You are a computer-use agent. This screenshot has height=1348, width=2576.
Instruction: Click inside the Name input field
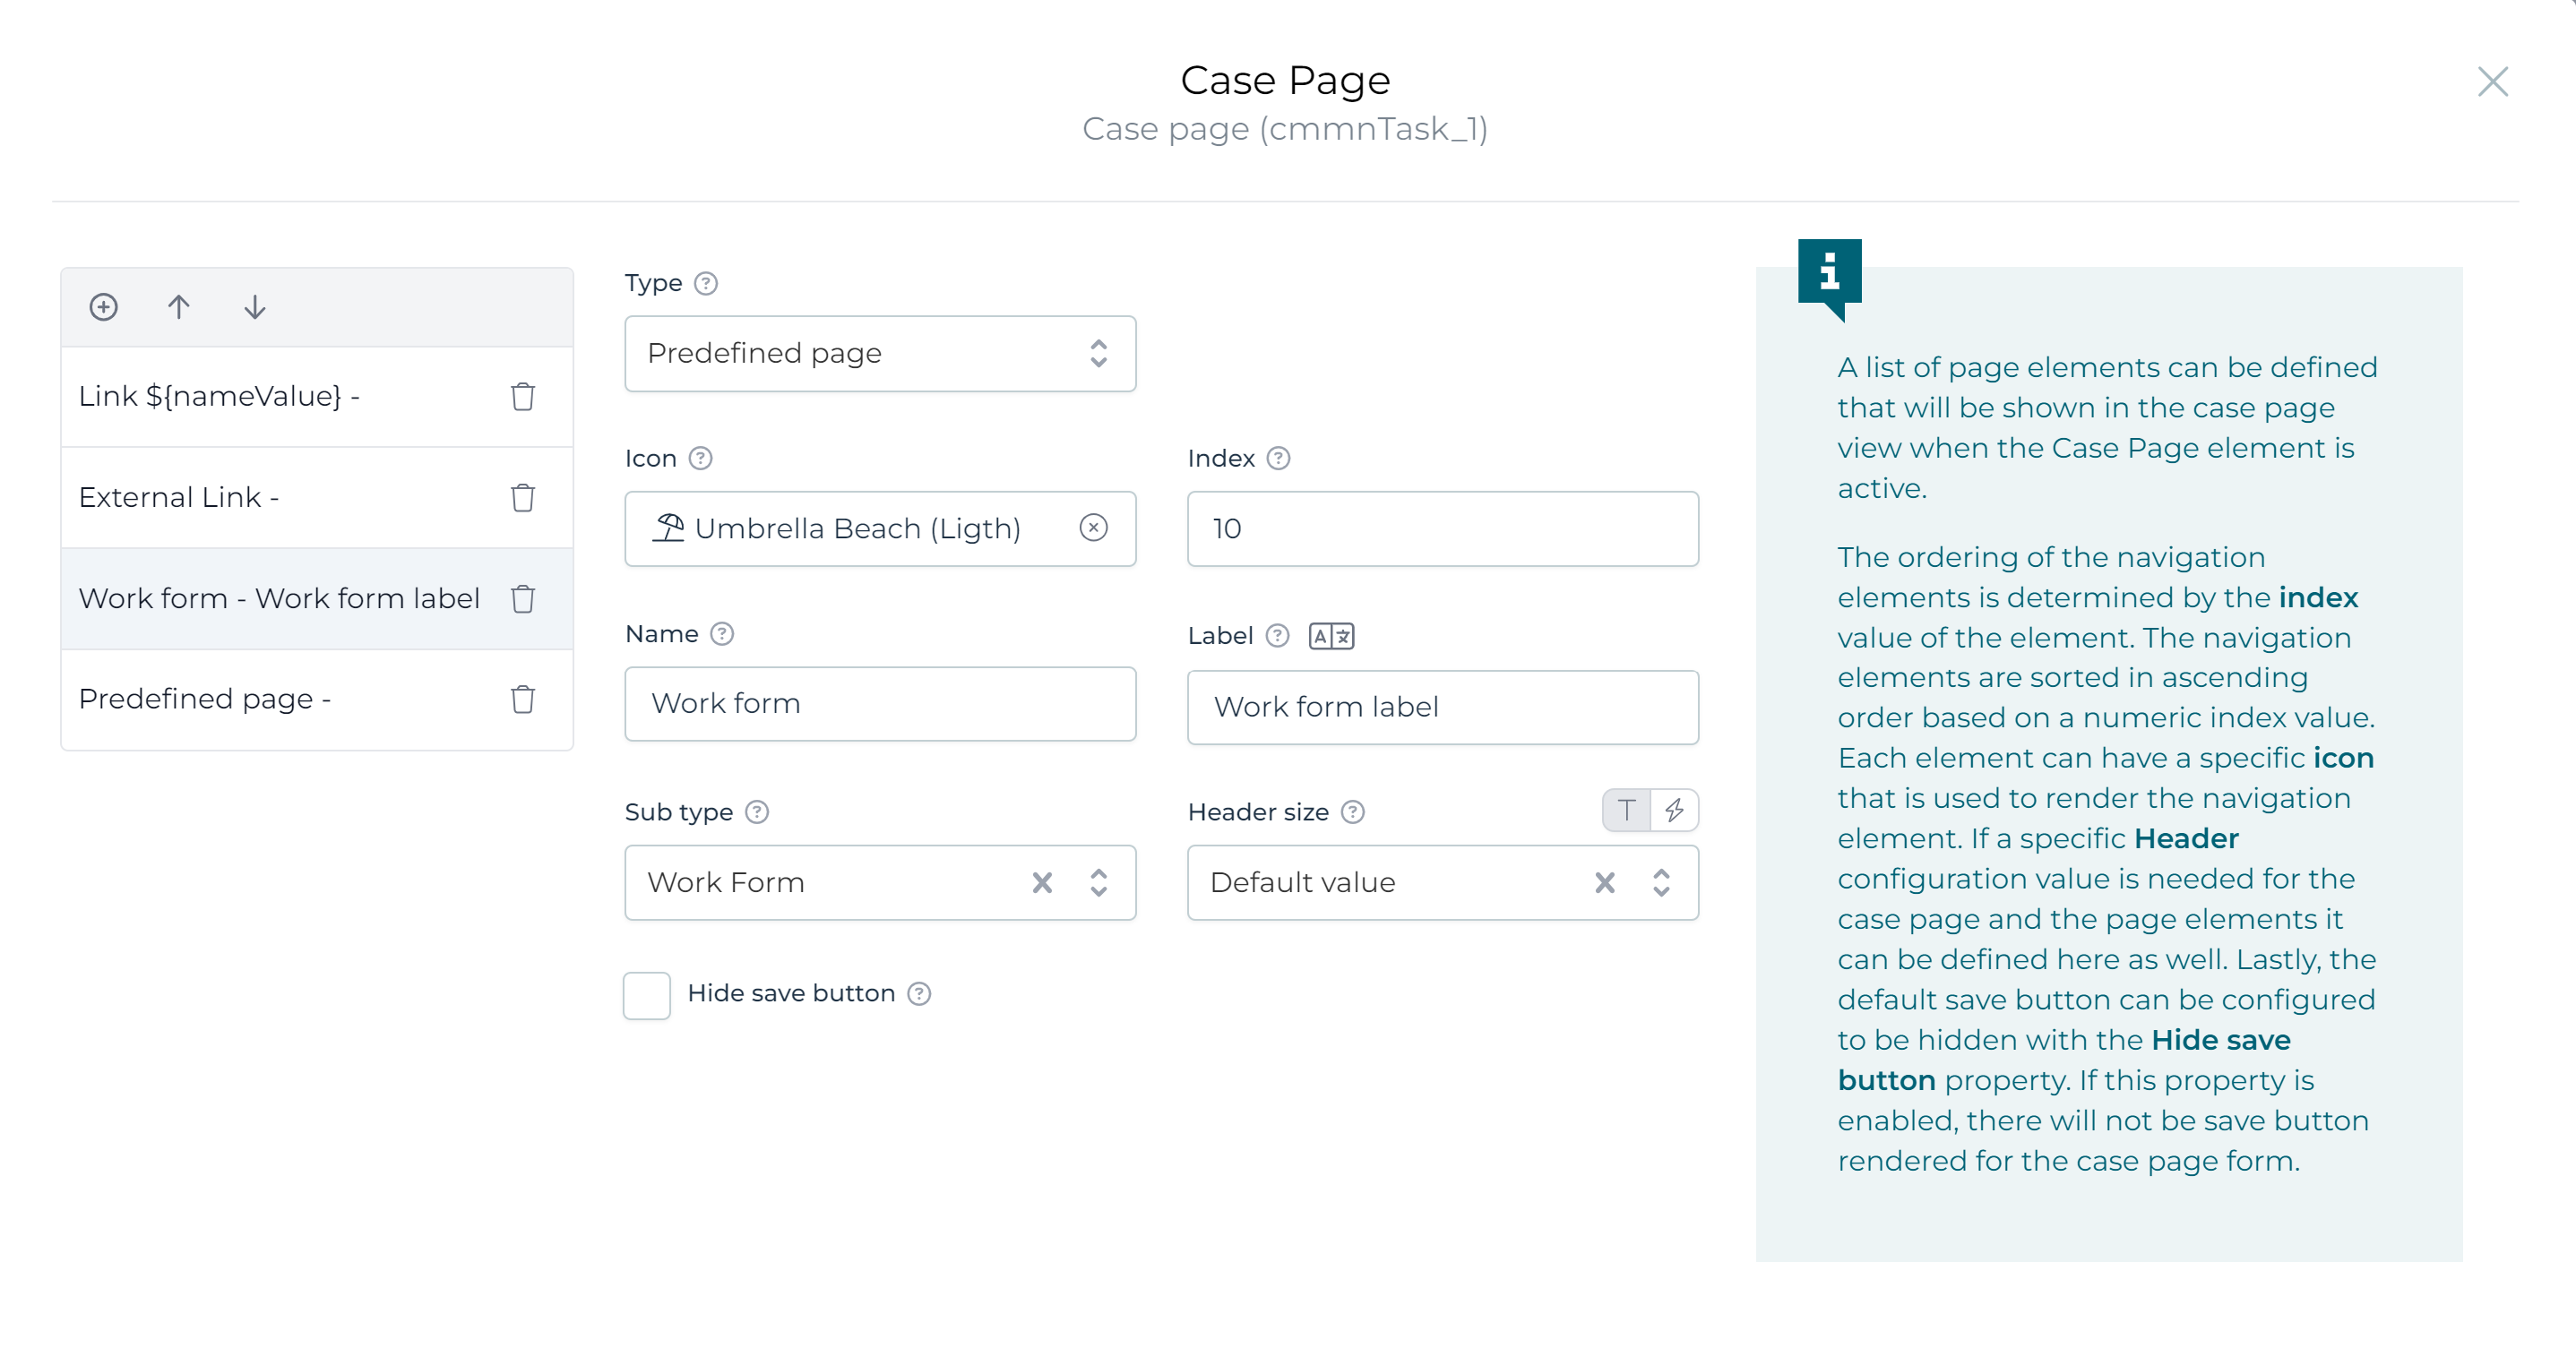(880, 703)
